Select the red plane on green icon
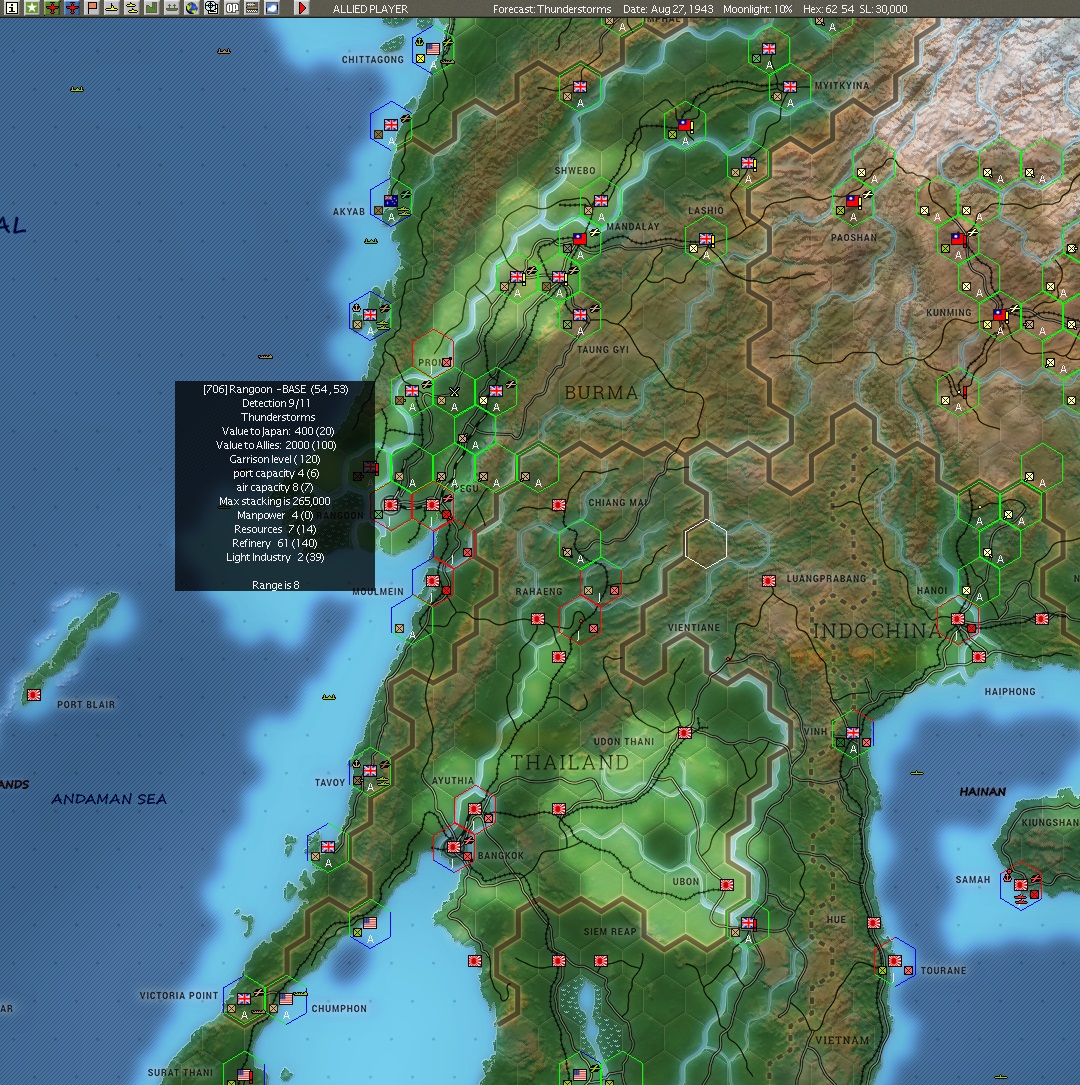Screen dimensions: 1080x1085 (x=51, y=8)
